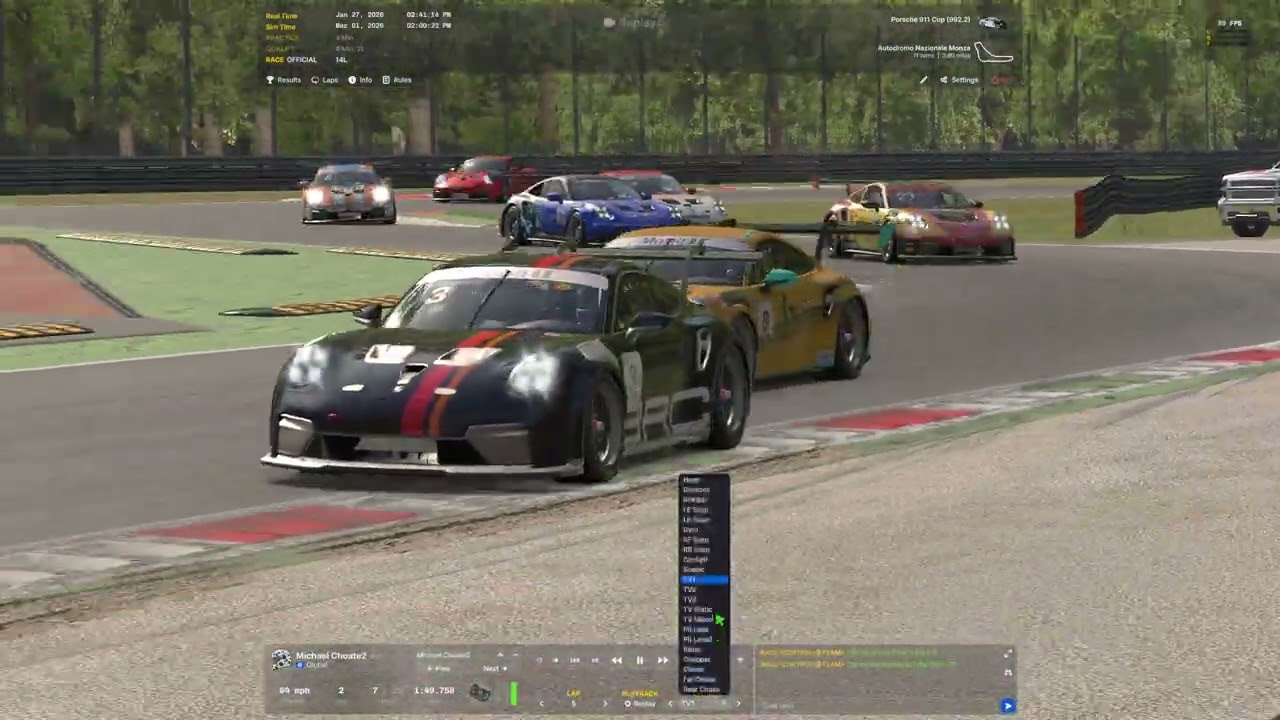Choose the Cockpit camera entry
1280x720 pixels.
click(704, 559)
